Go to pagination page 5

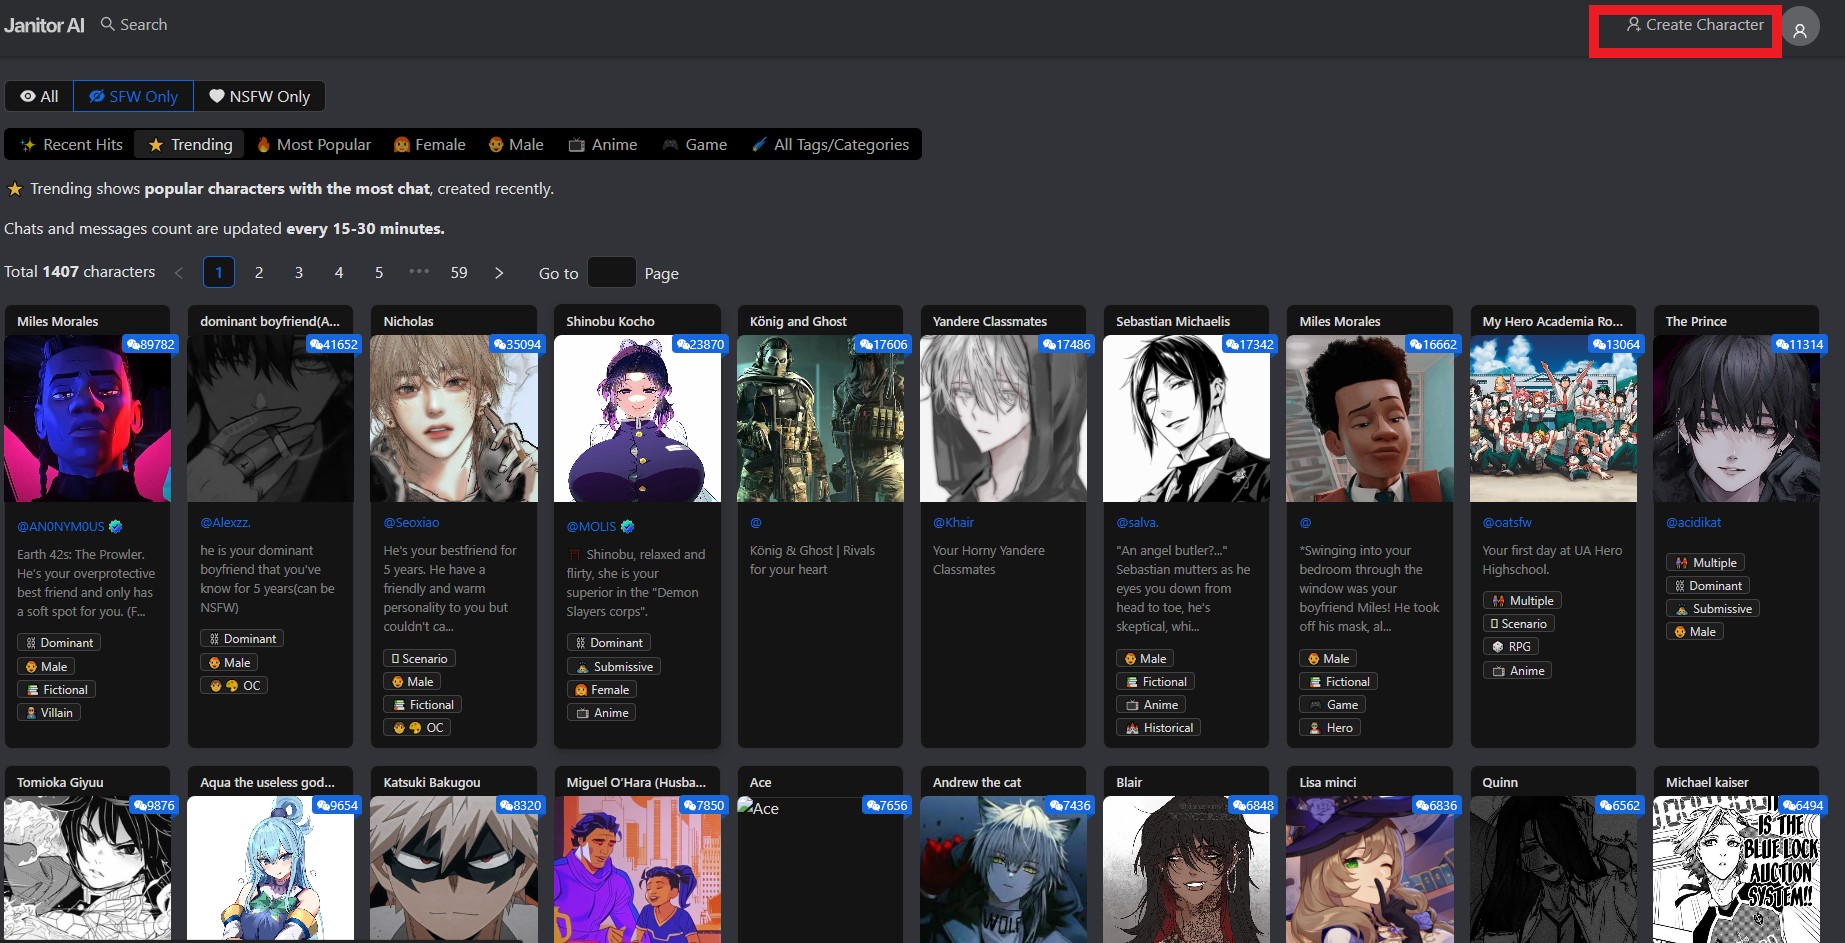click(x=379, y=272)
